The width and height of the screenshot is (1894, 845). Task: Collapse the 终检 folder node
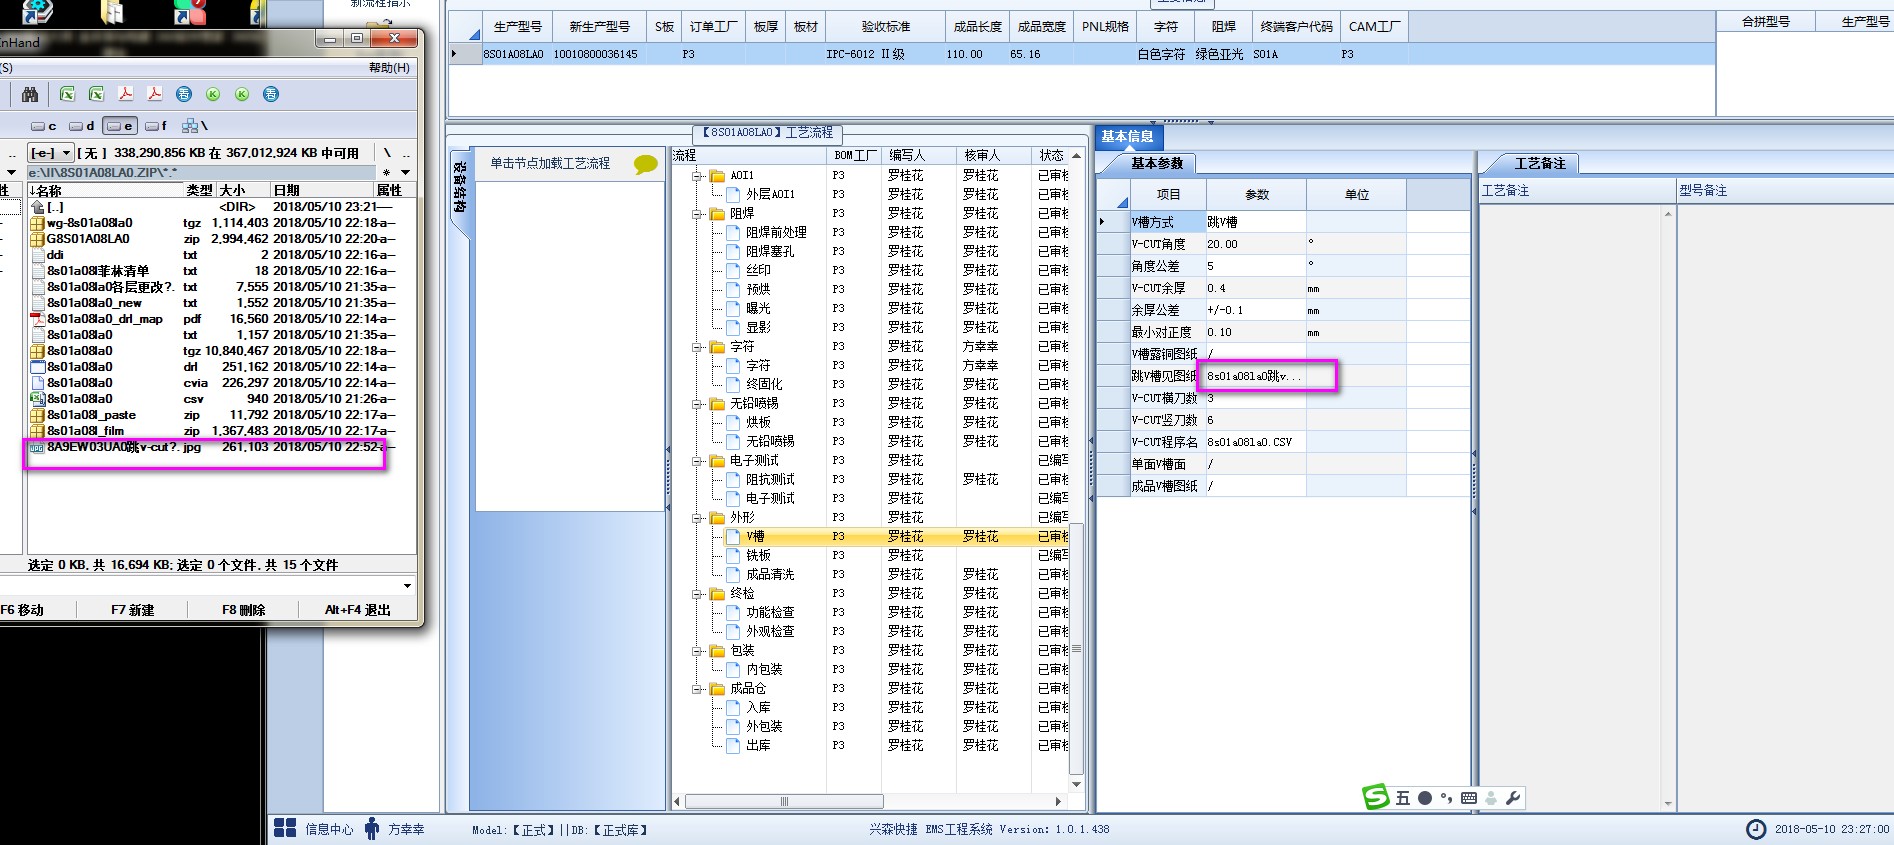click(697, 594)
